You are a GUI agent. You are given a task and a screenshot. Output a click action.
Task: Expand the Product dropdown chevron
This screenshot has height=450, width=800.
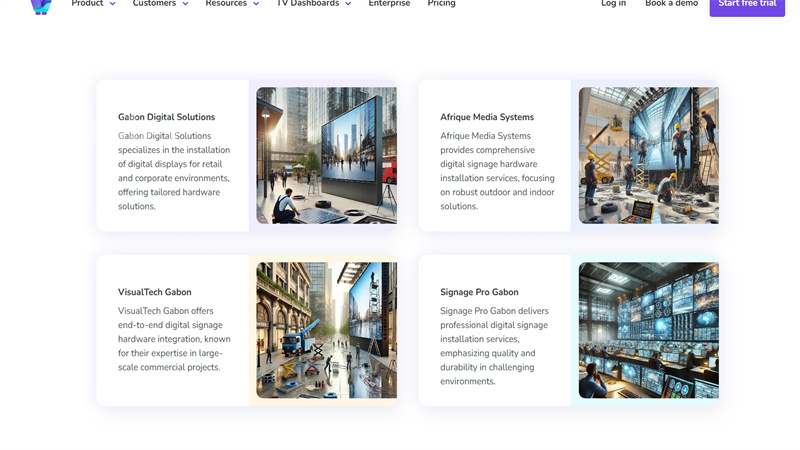(x=112, y=4)
